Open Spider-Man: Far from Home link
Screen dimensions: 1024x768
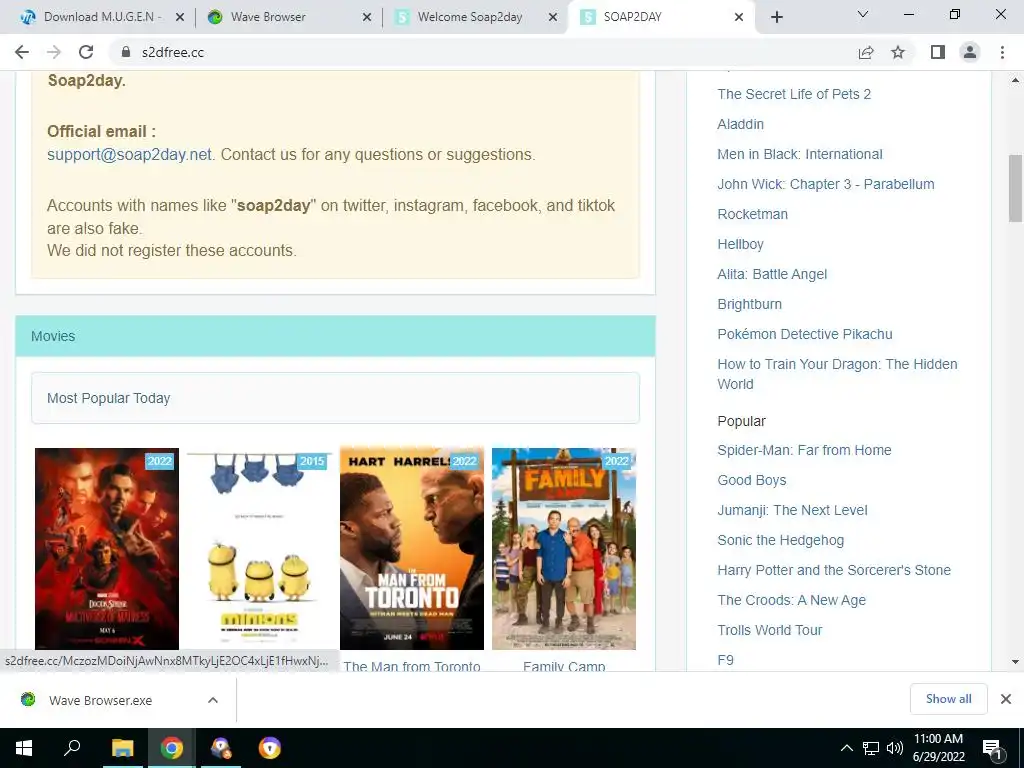pyautogui.click(x=805, y=450)
